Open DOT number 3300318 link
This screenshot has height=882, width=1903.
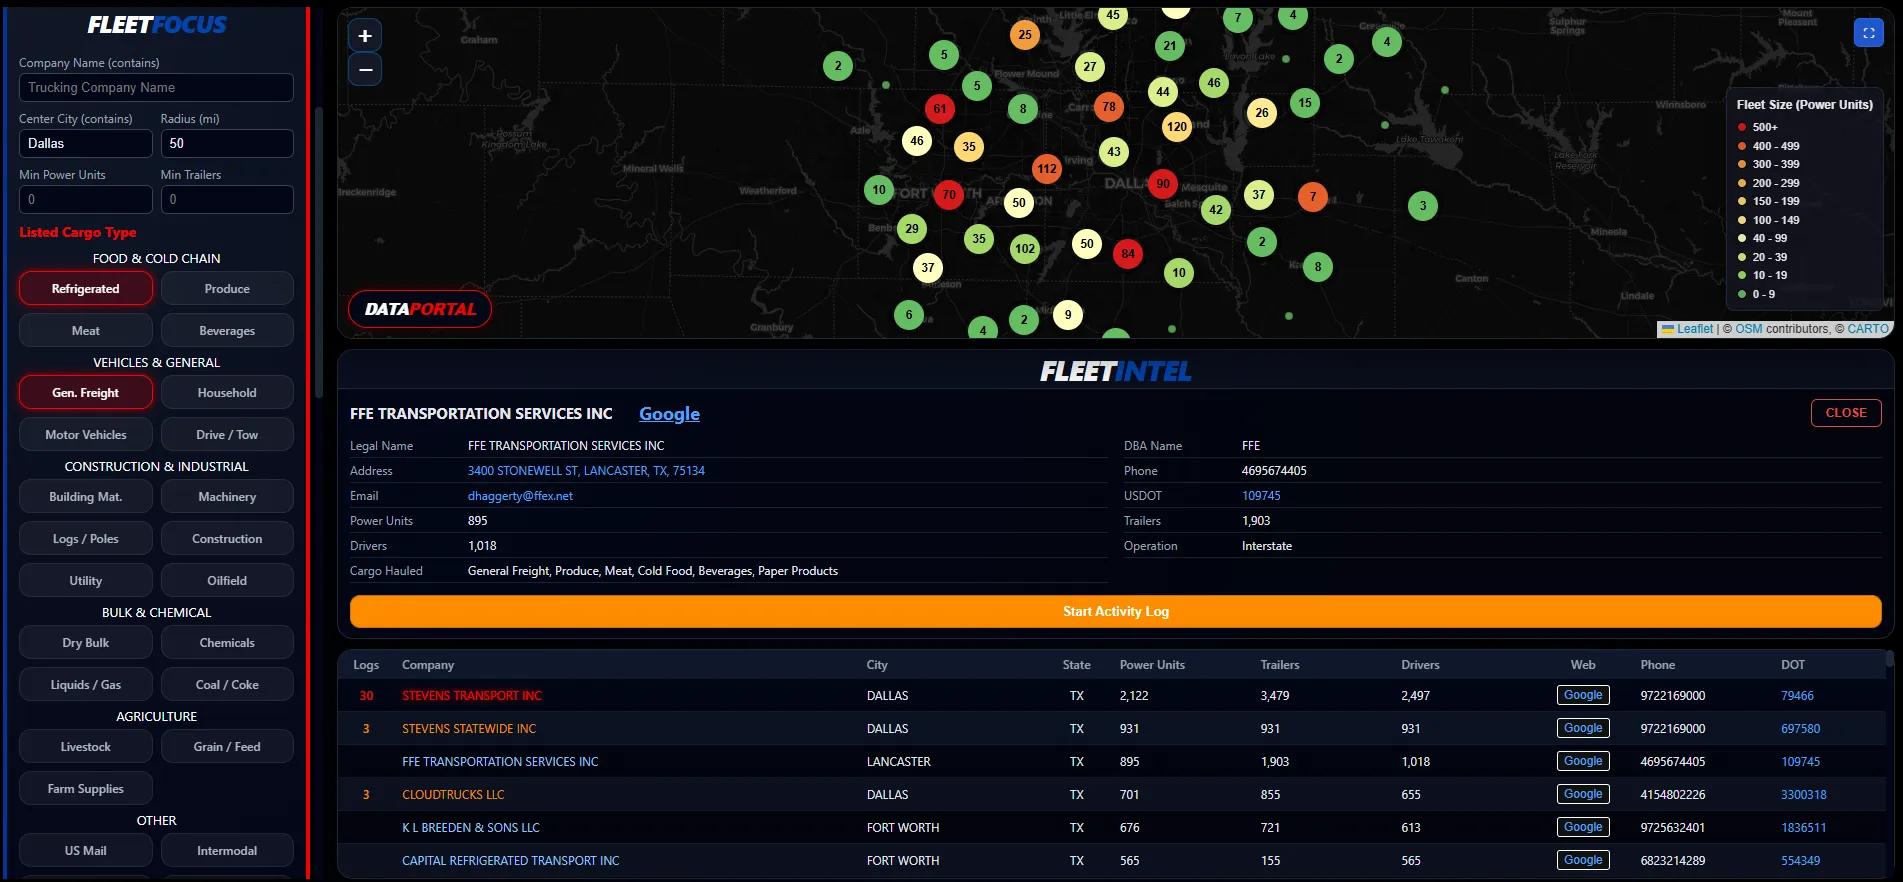click(1803, 795)
